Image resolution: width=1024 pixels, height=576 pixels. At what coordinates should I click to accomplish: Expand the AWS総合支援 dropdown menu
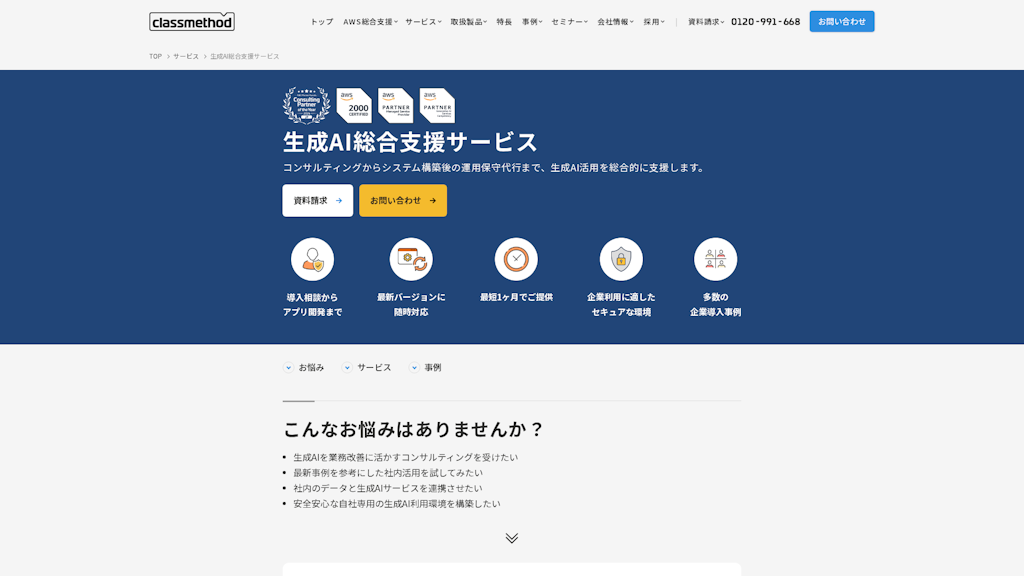[369, 22]
